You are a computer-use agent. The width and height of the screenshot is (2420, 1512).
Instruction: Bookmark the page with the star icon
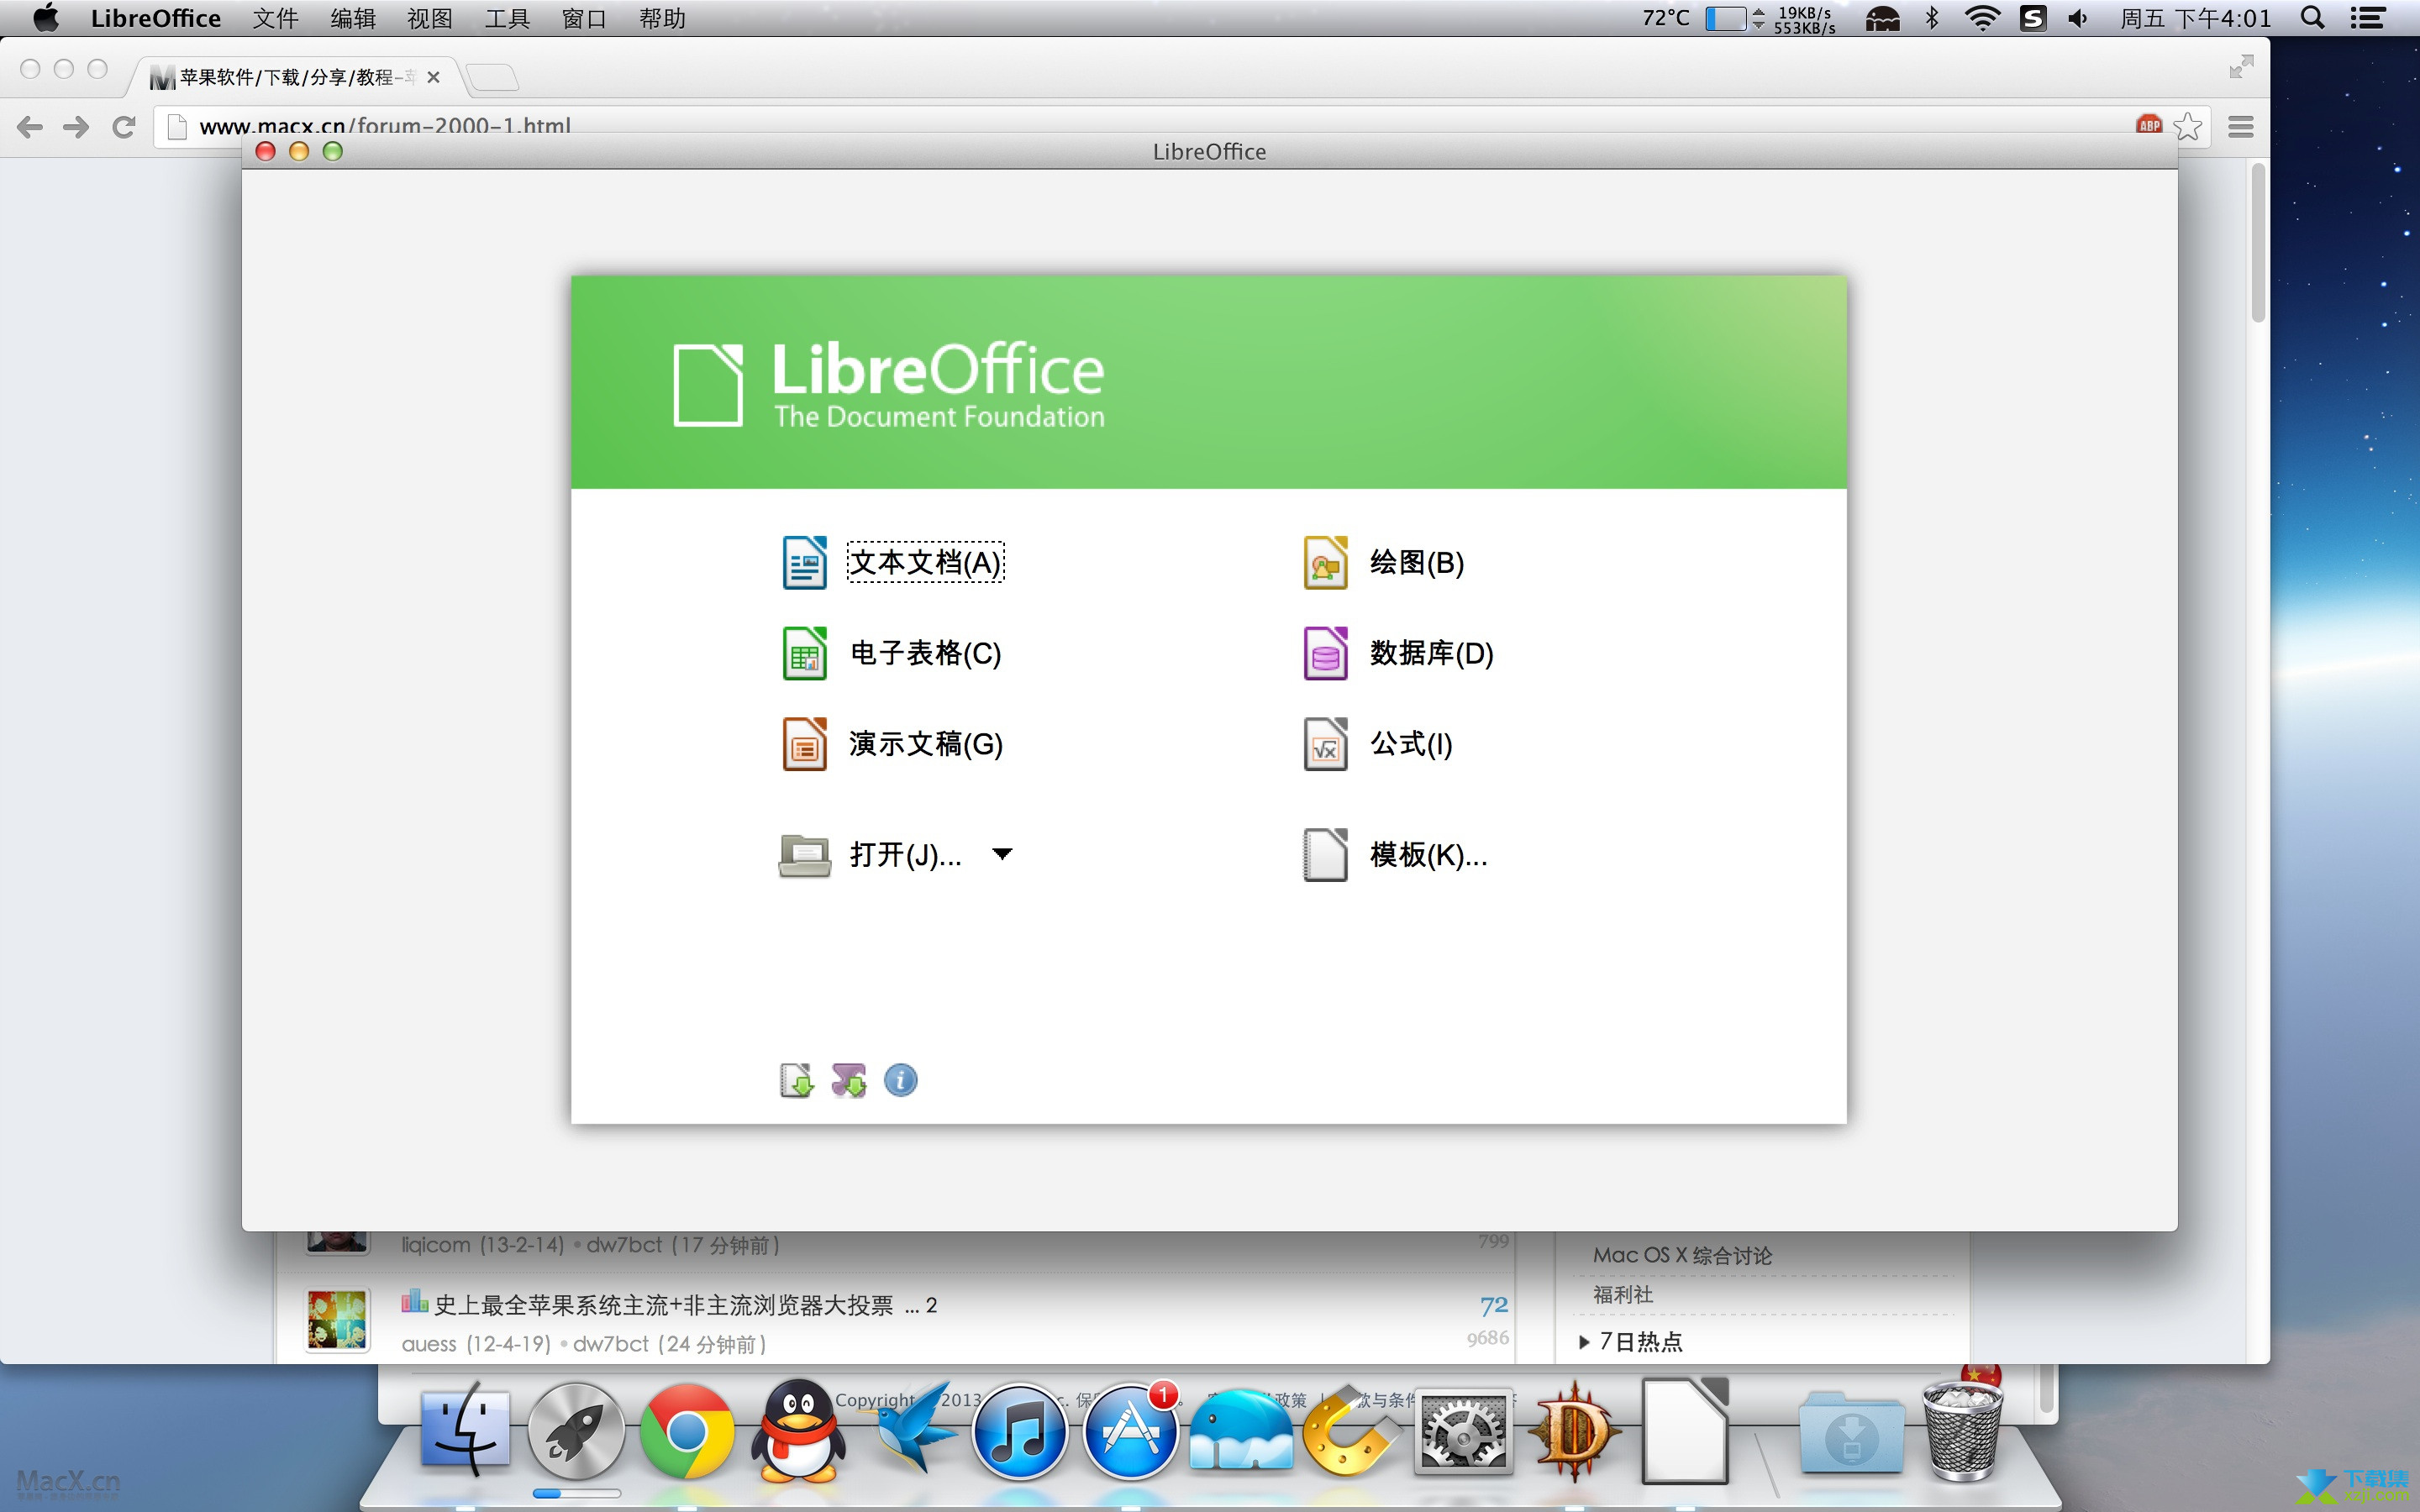[2188, 126]
